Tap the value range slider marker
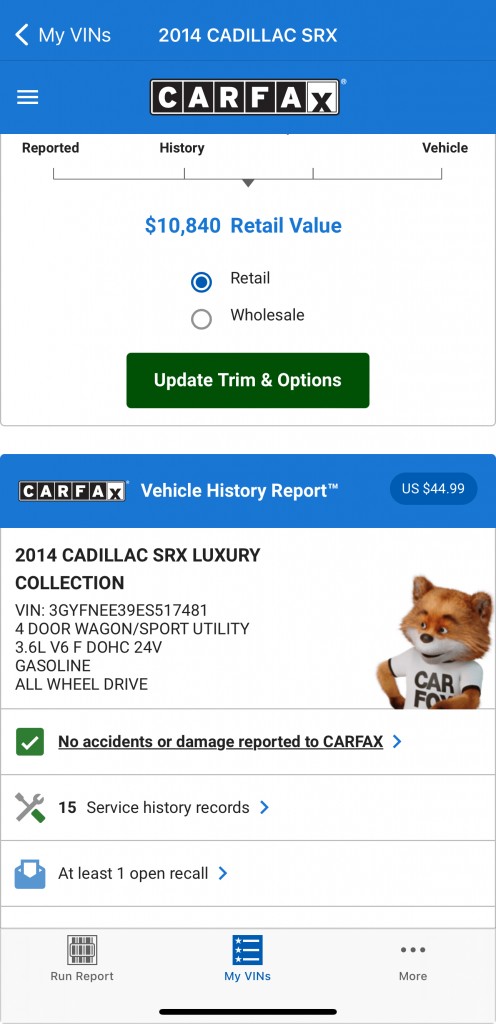496x1024 pixels. (248, 183)
